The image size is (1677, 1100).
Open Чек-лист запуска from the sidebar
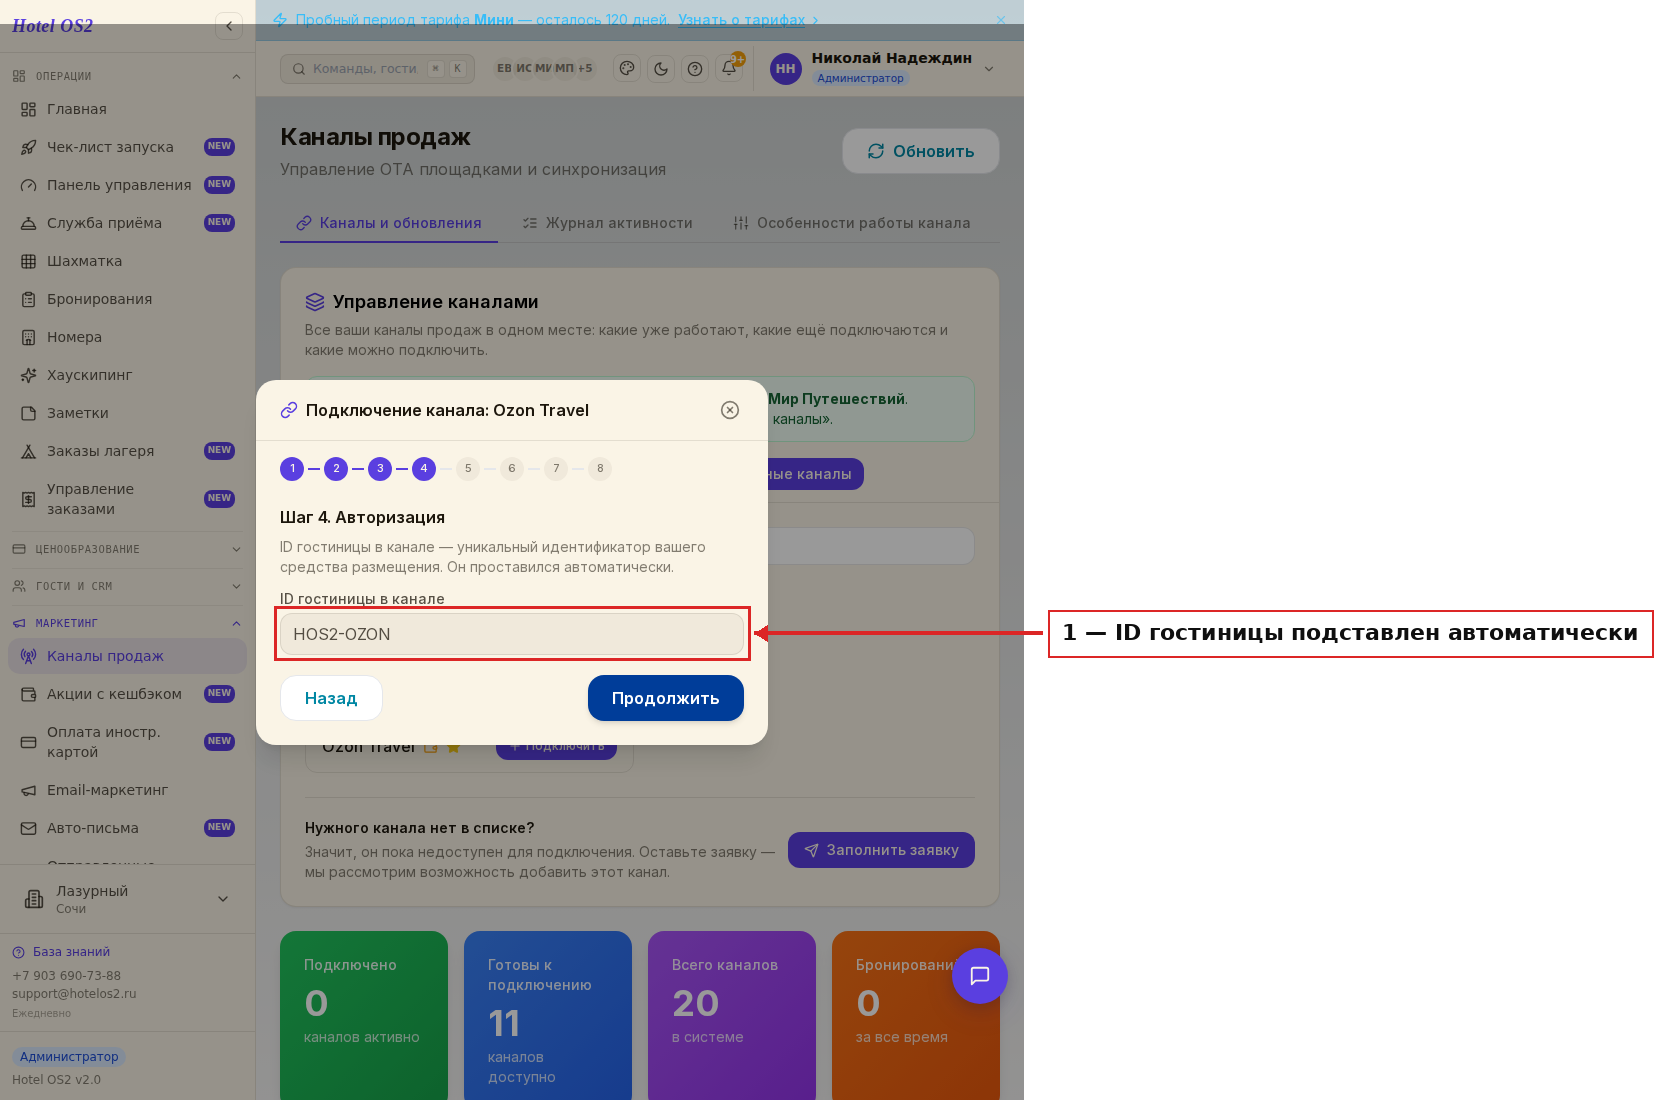[127, 147]
